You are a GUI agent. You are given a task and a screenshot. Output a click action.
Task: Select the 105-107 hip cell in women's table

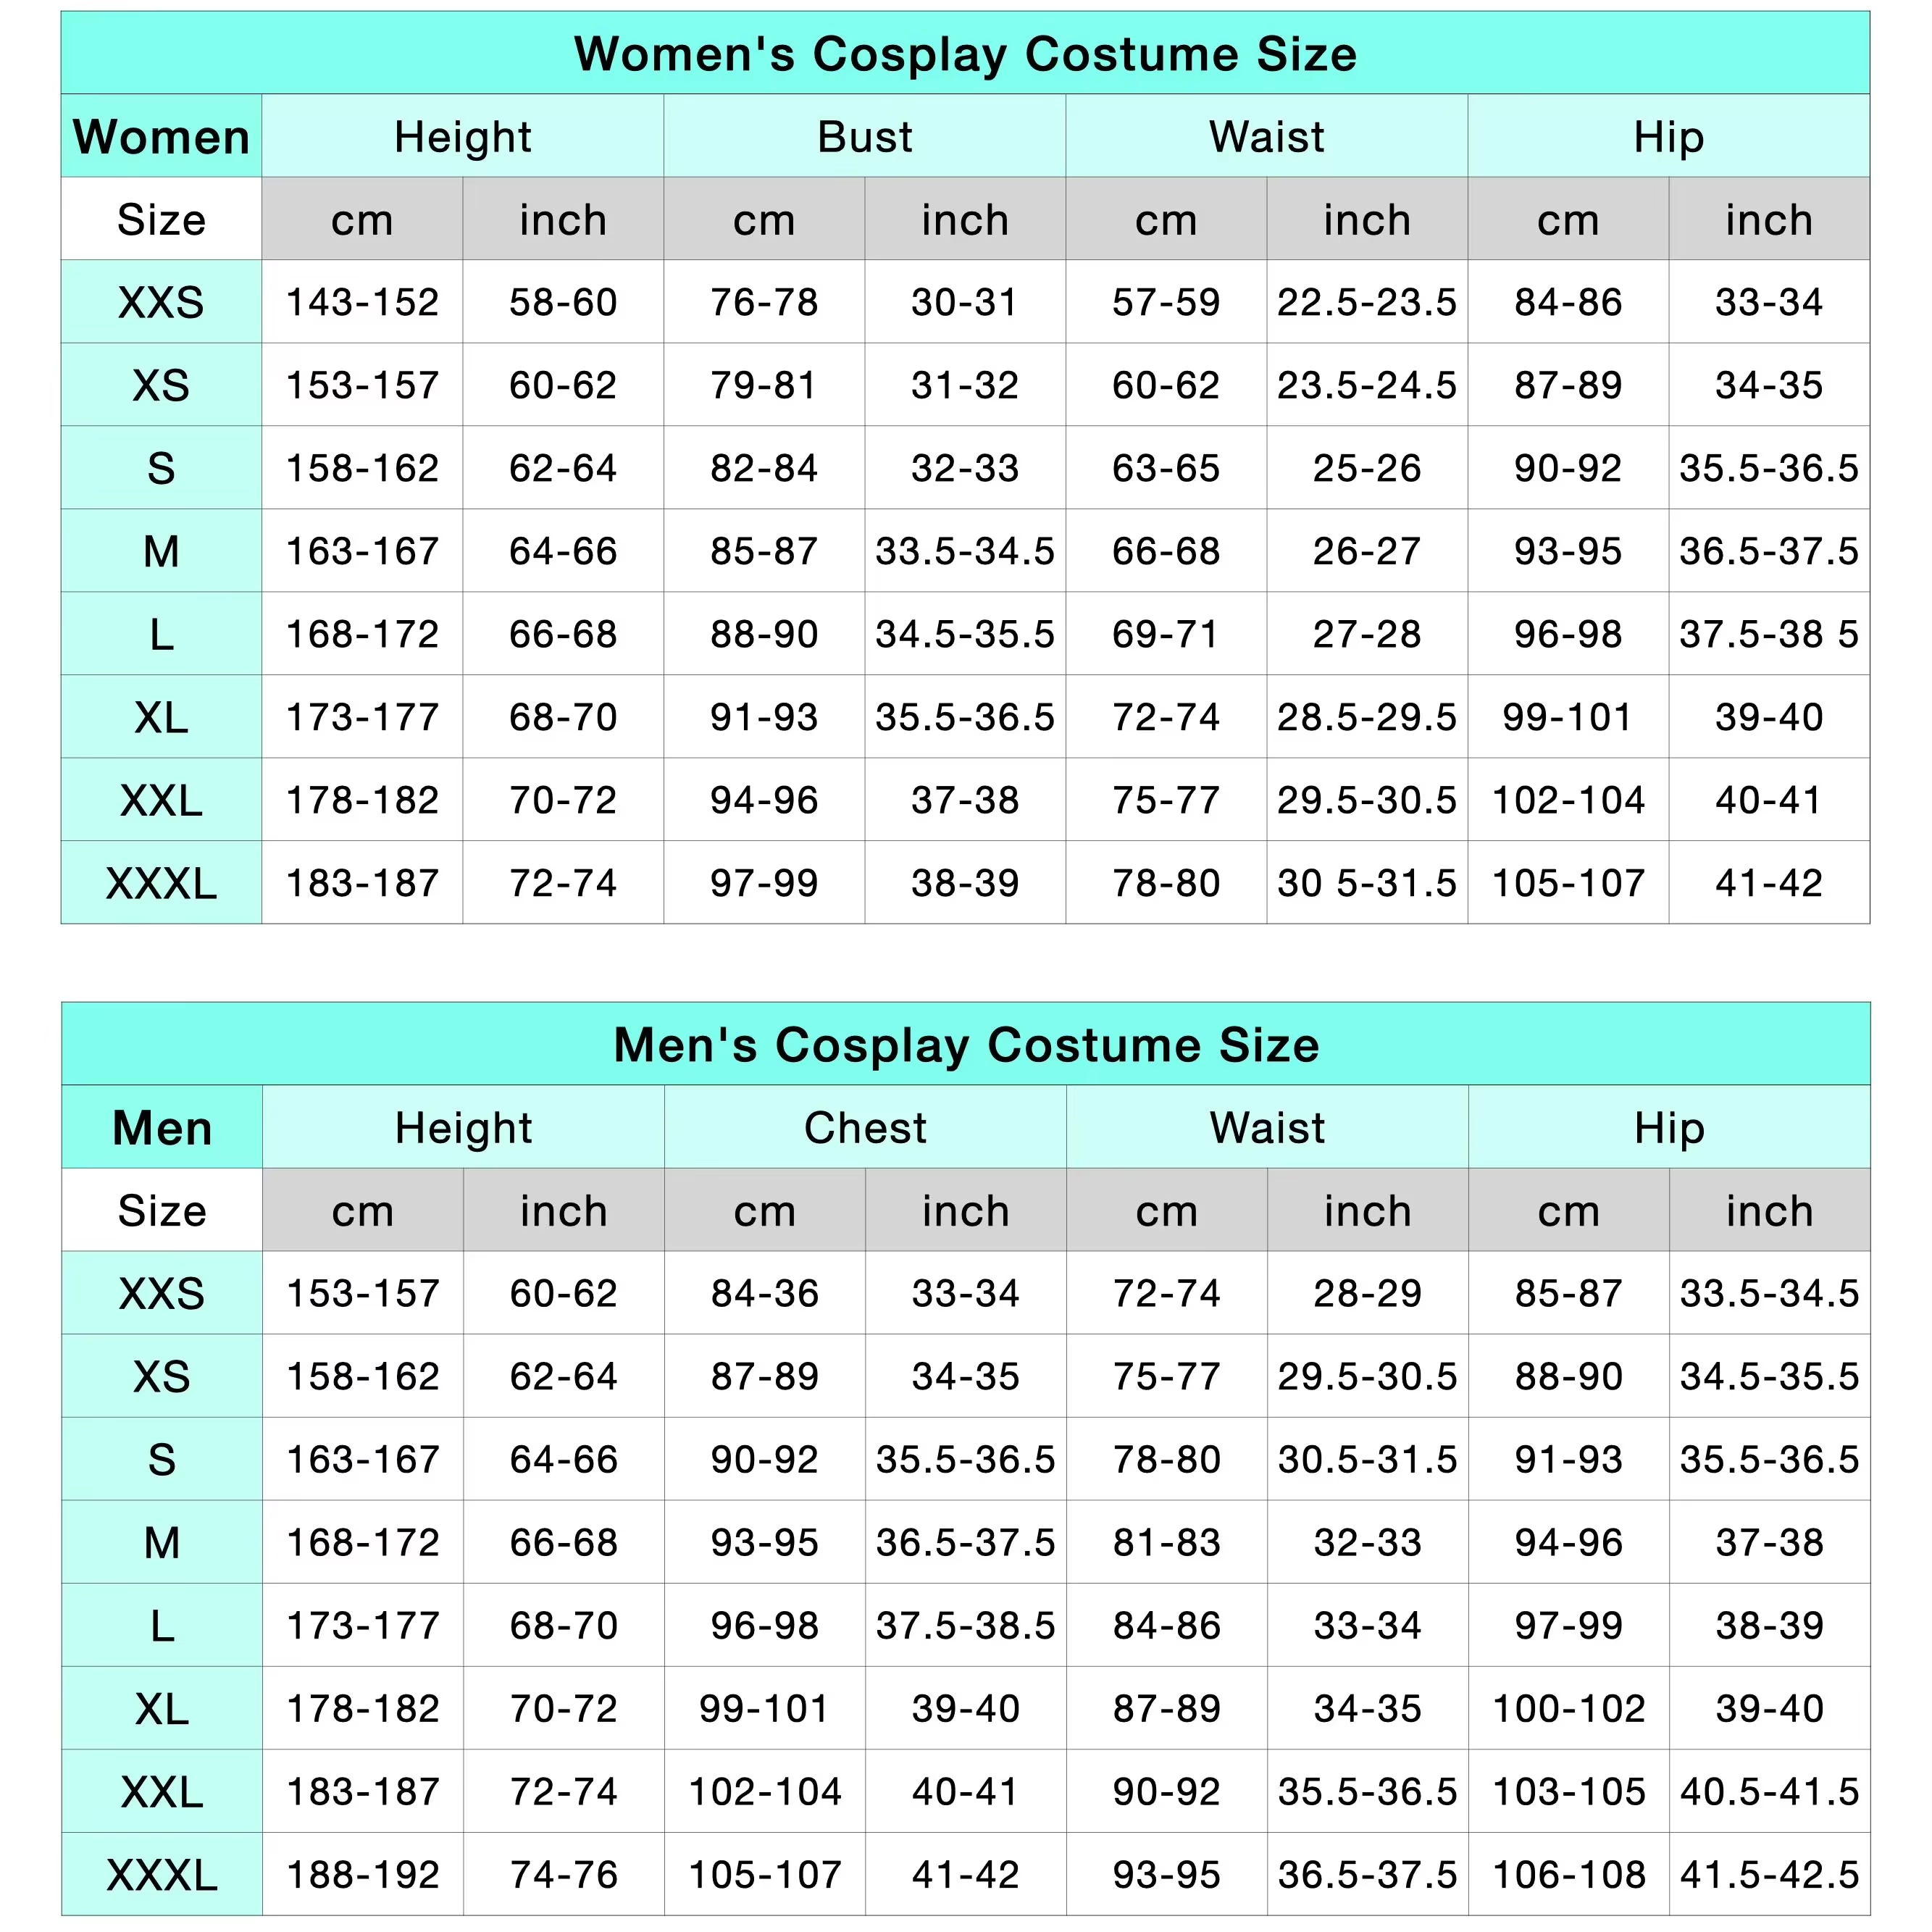click(1567, 883)
